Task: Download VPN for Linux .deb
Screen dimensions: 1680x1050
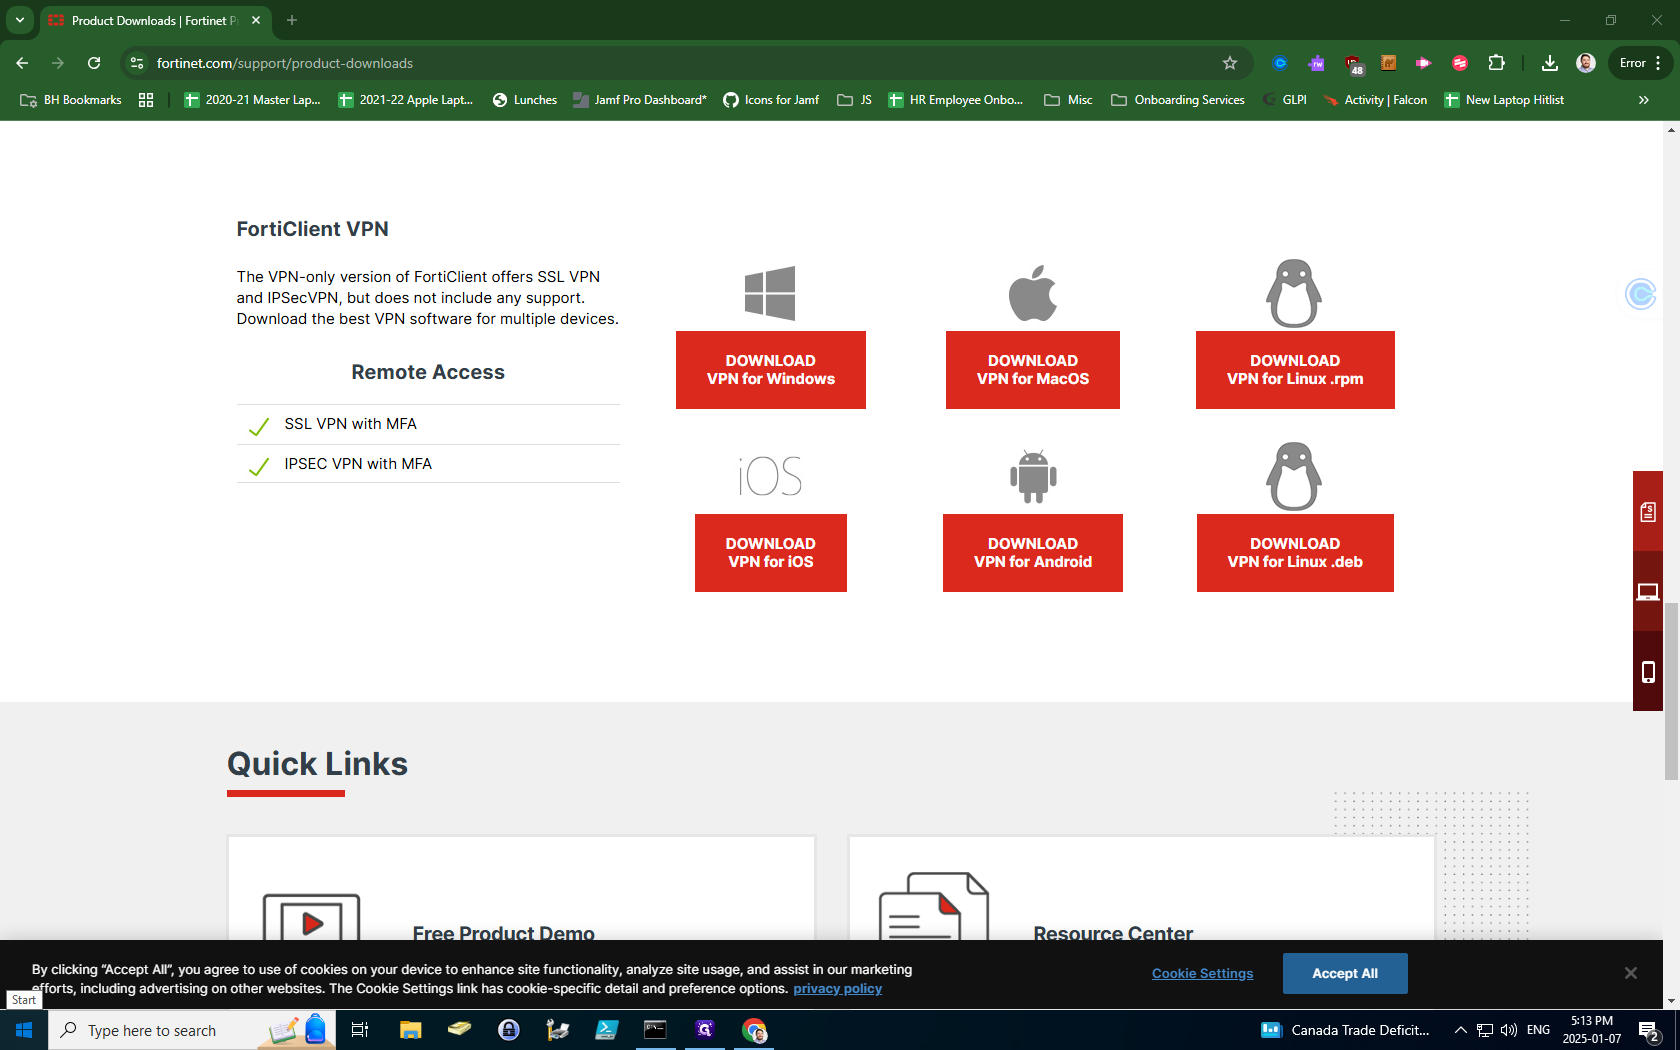Action: [1295, 553]
